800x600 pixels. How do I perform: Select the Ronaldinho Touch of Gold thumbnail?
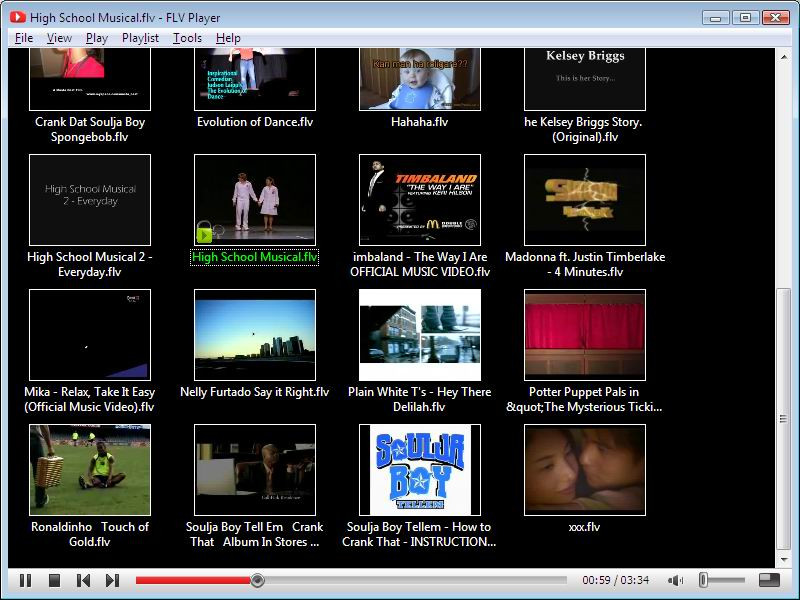[x=90, y=470]
